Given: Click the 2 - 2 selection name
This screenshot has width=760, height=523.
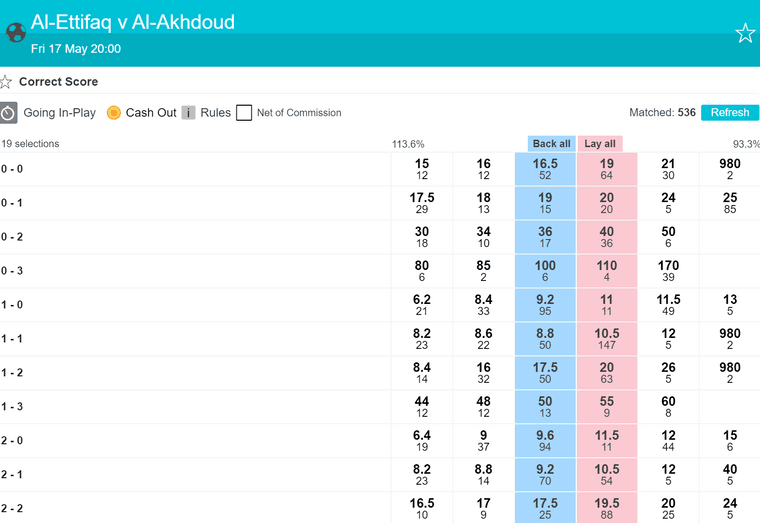Looking at the screenshot, I should pyautogui.click(x=12, y=508).
